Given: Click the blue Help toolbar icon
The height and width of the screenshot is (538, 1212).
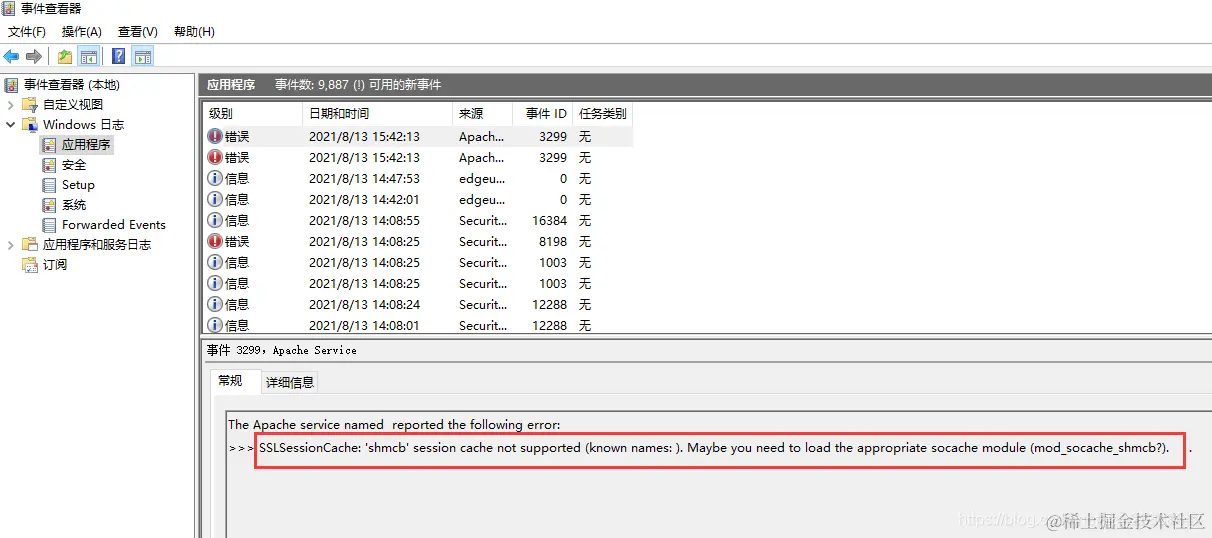Looking at the screenshot, I should [118, 57].
